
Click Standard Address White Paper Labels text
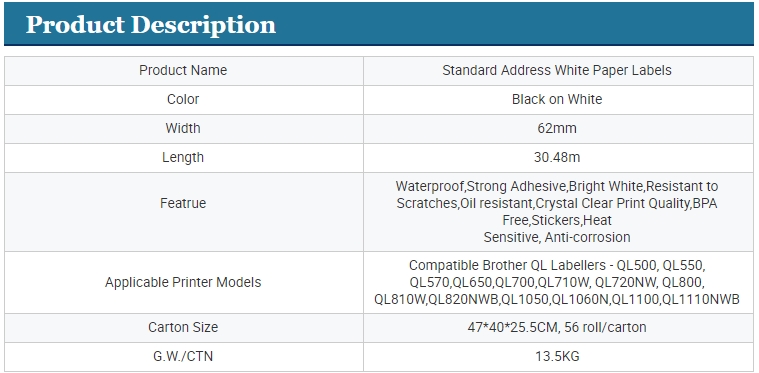click(x=557, y=71)
